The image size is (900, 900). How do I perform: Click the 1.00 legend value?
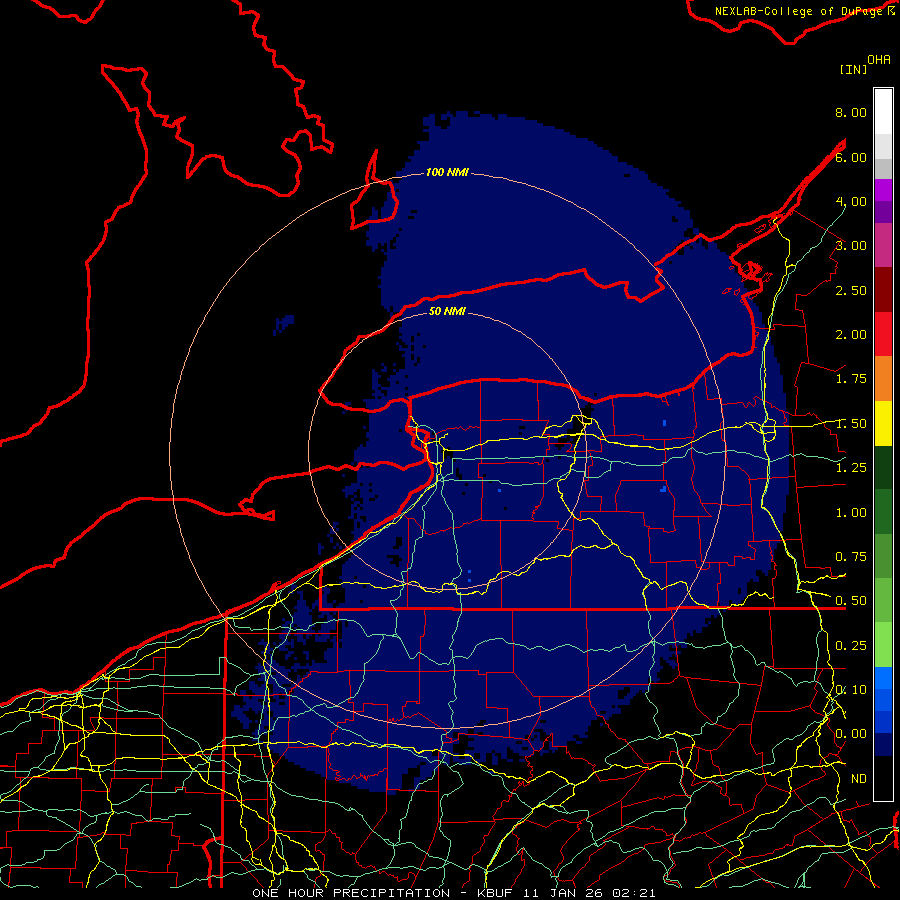coord(851,513)
